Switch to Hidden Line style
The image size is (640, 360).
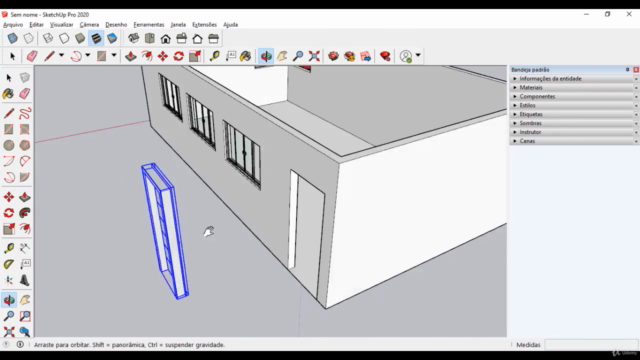tap(64, 38)
